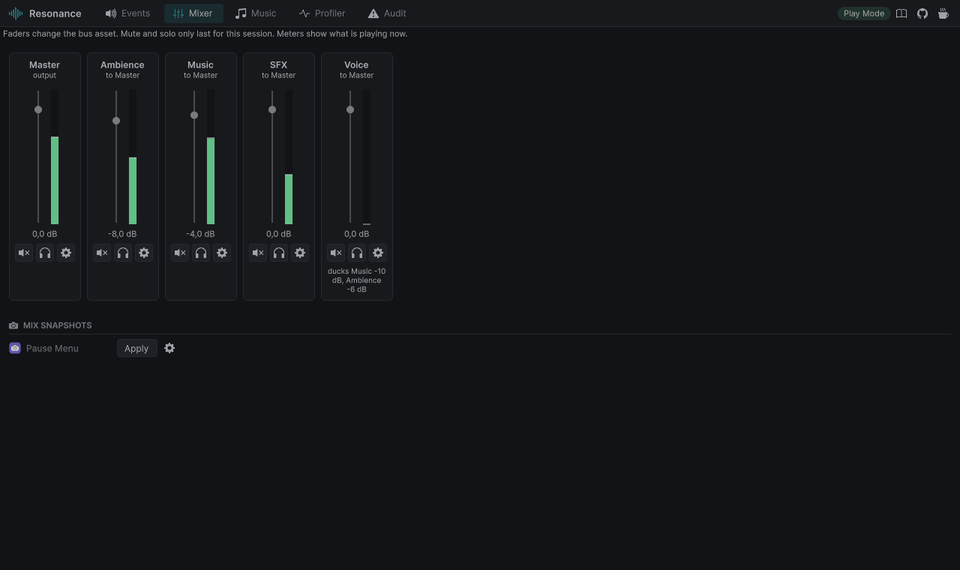Solo the Music bus
Screen dimensions: 960x570
[201, 253]
